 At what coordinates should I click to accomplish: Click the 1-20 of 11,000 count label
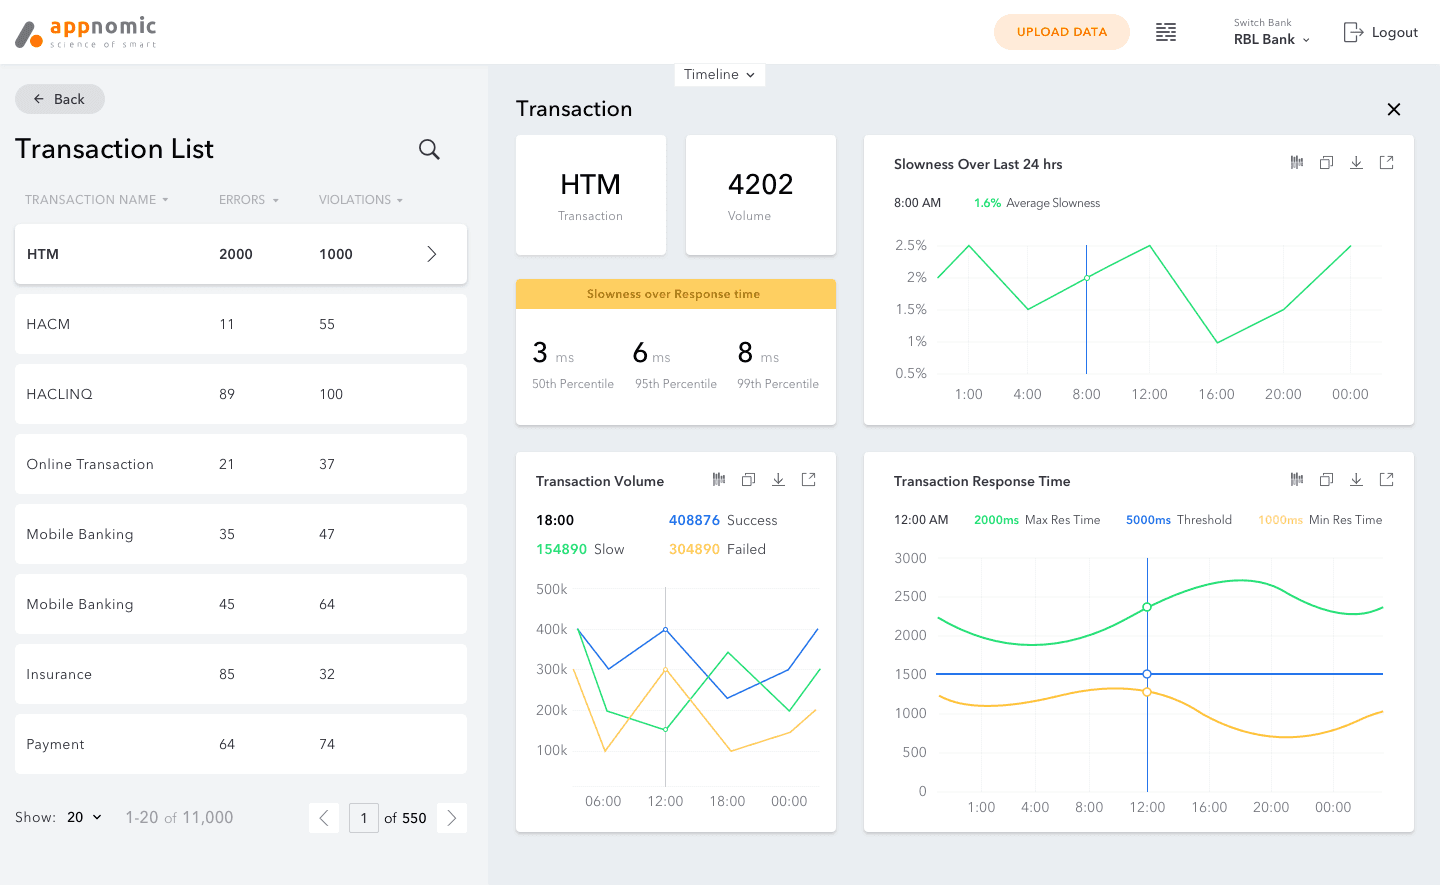179,817
